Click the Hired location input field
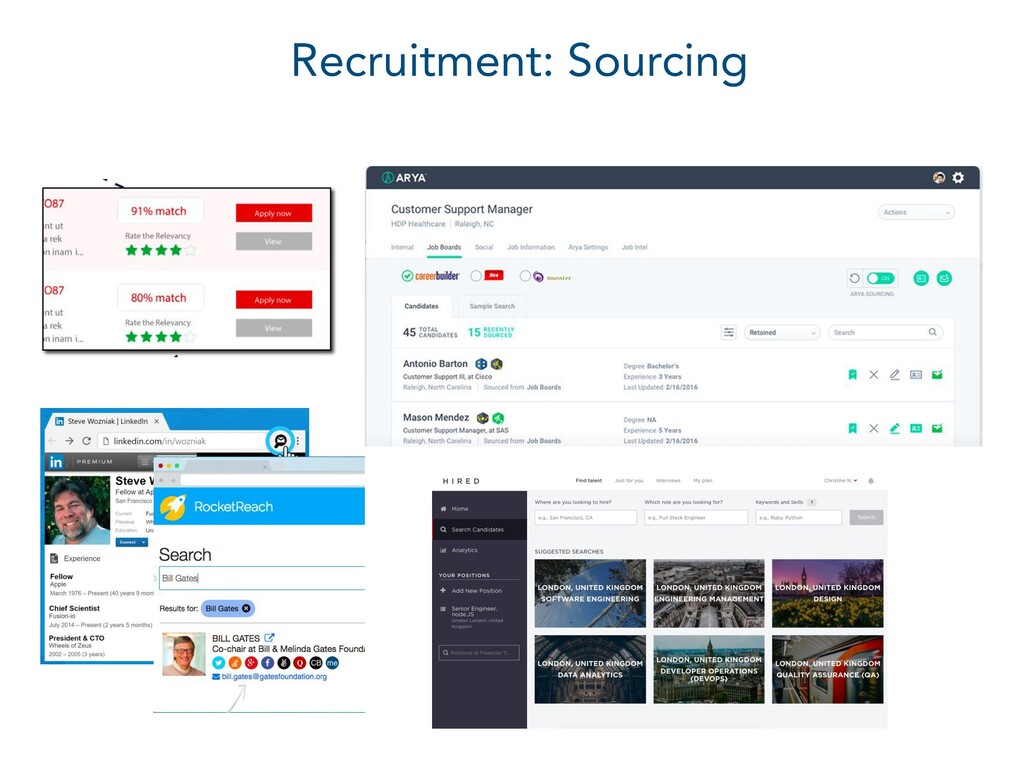 [x=585, y=517]
